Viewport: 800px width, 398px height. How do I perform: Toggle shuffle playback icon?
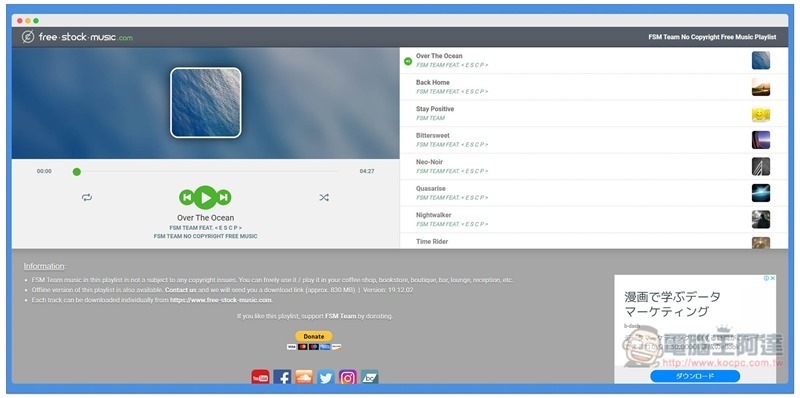pyautogui.click(x=324, y=197)
